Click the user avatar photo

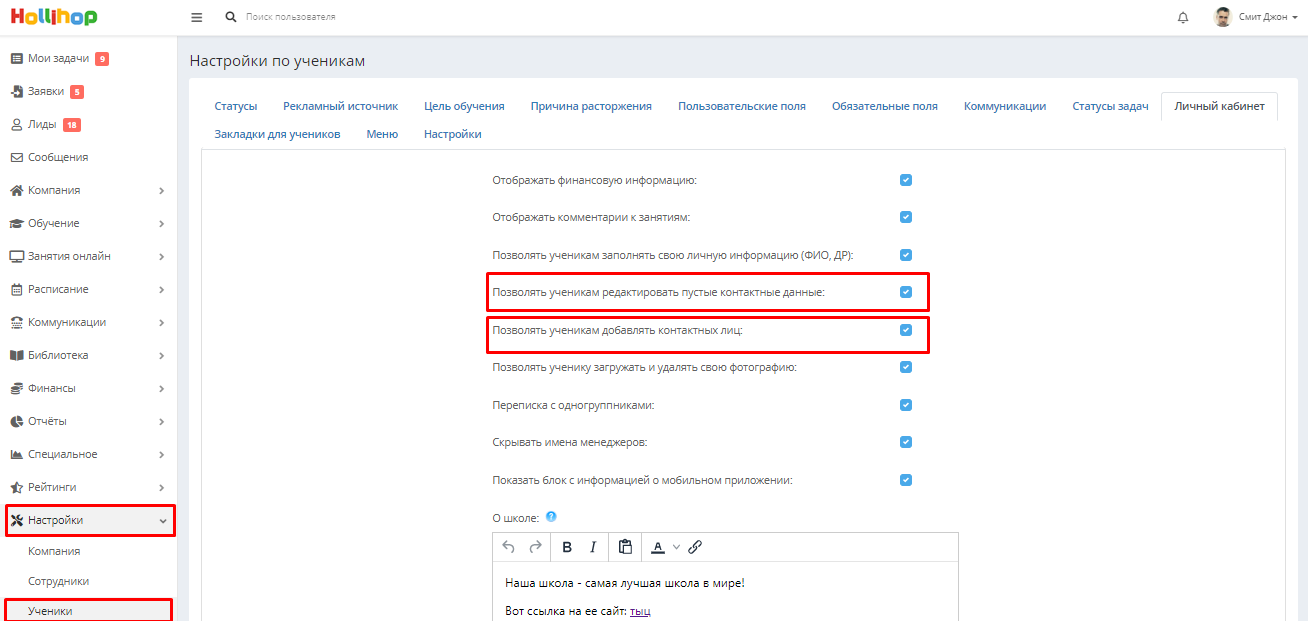pyautogui.click(x=1222, y=17)
